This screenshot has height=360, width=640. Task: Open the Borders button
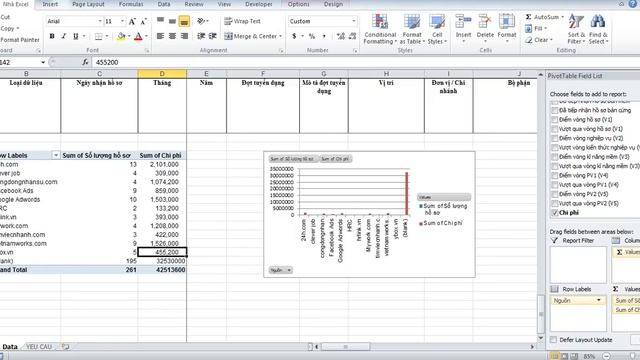point(98,36)
